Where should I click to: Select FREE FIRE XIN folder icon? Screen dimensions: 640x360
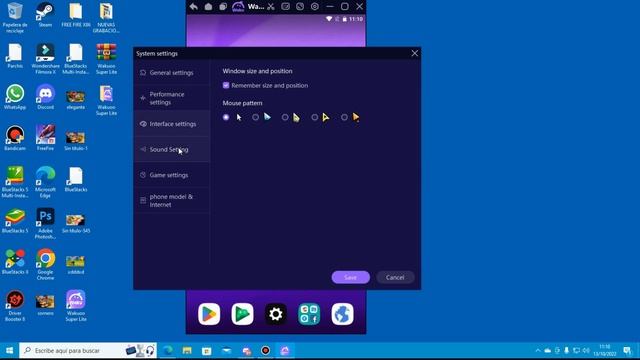[76, 15]
